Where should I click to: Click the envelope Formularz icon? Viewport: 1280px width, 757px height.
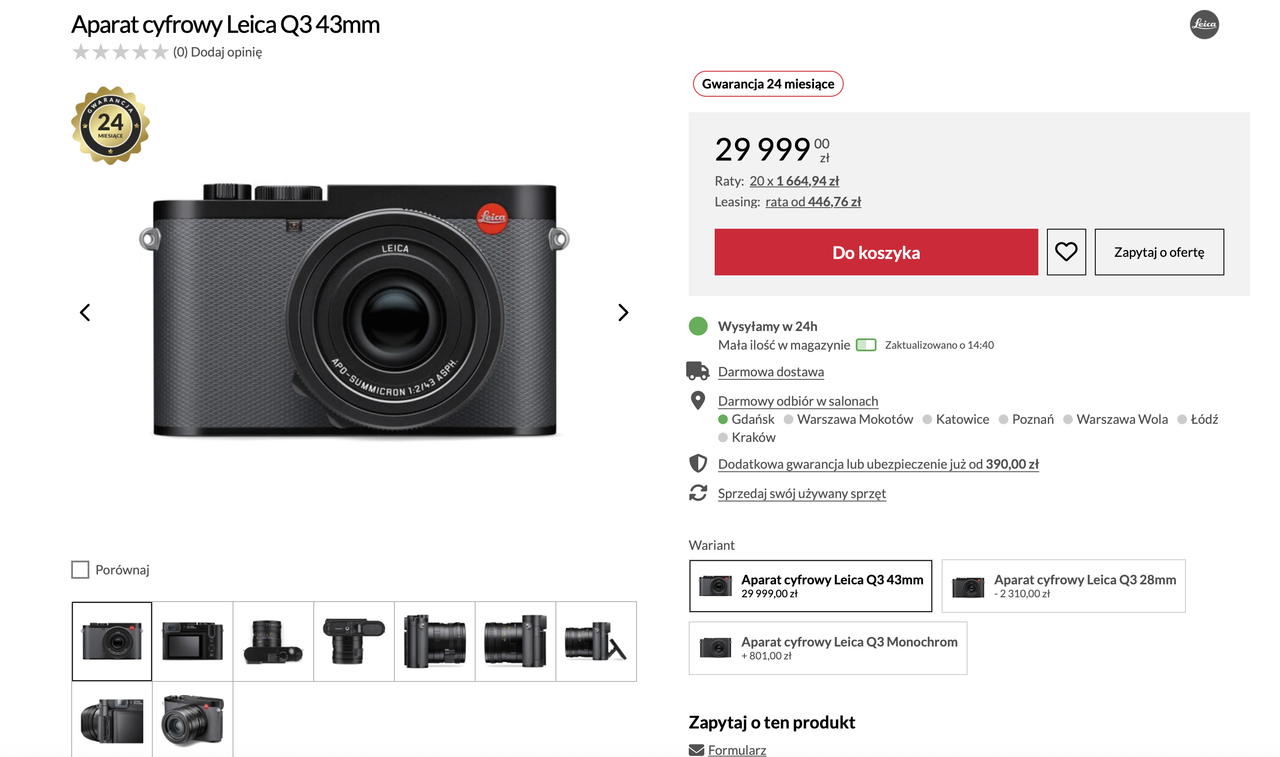click(696, 750)
